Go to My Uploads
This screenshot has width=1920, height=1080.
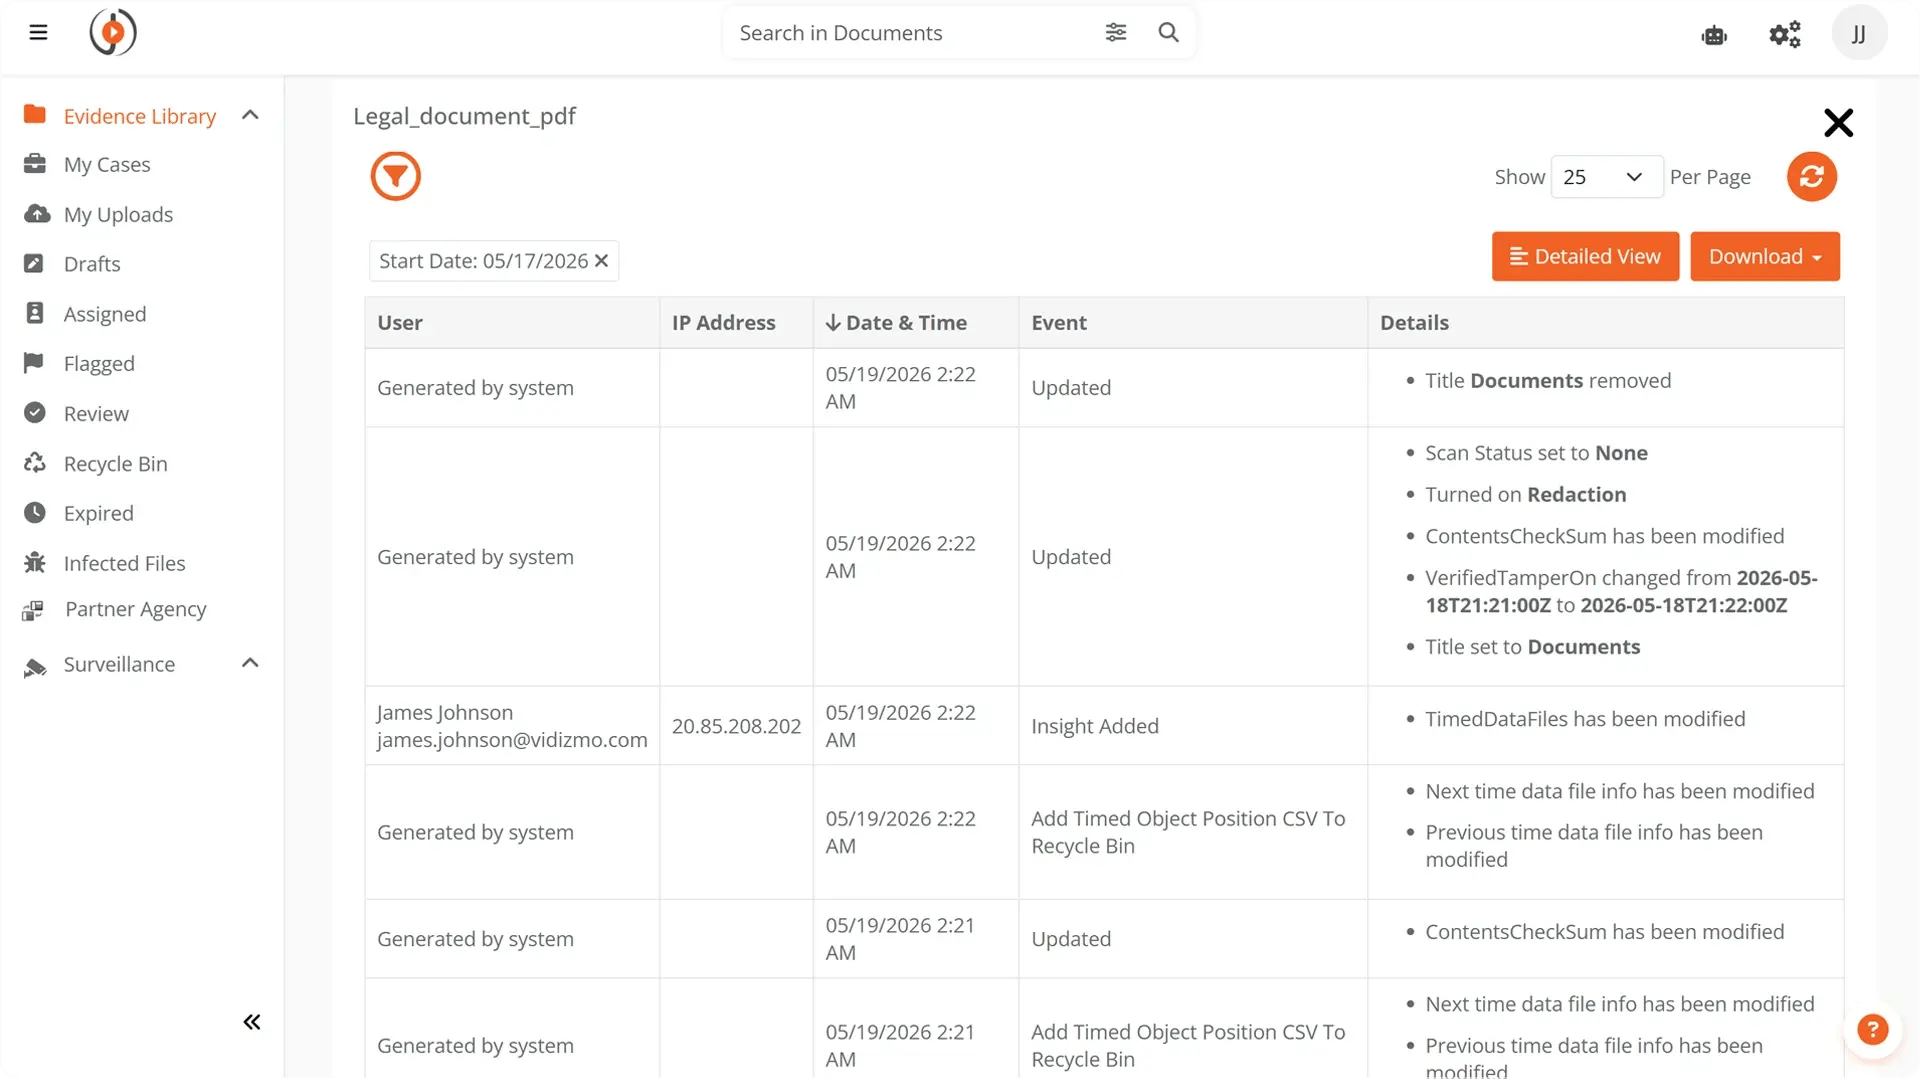pos(118,215)
